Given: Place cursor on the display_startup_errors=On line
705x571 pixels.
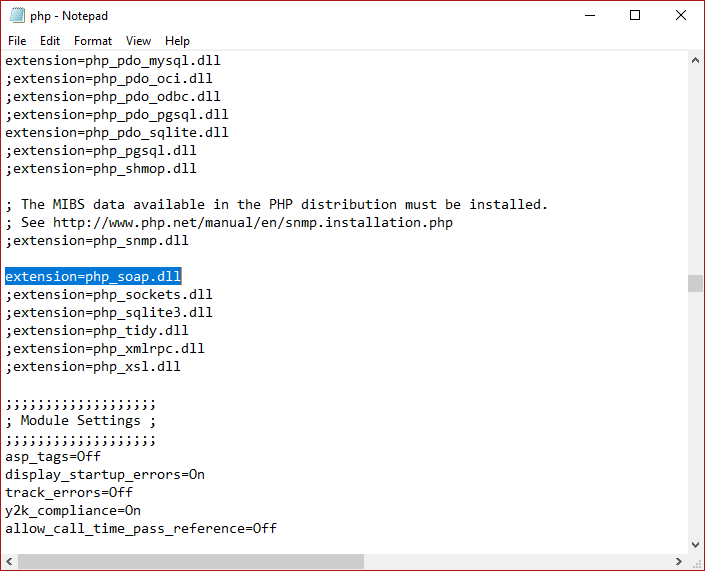Looking at the screenshot, I should pos(104,474).
